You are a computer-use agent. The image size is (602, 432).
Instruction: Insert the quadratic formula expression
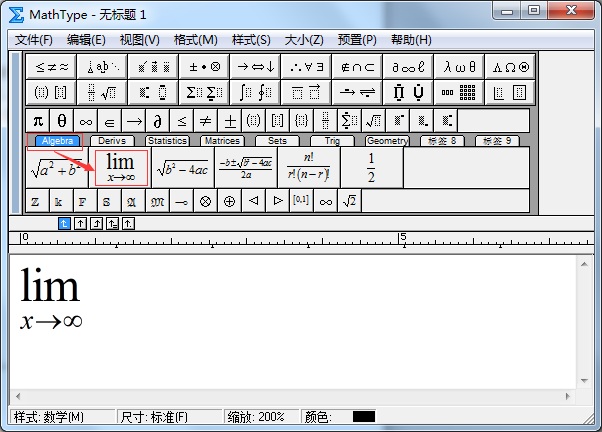[x=246, y=168]
